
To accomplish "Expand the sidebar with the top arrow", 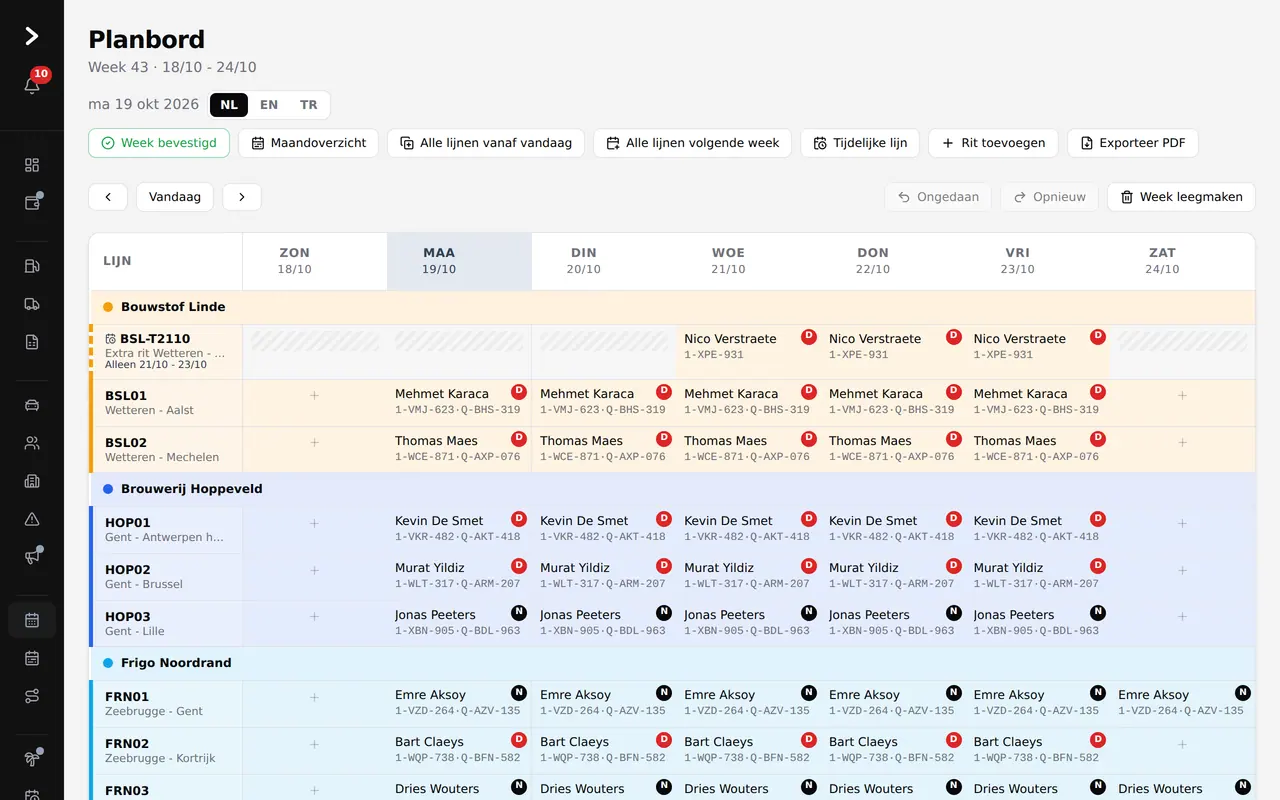I will point(32,36).
